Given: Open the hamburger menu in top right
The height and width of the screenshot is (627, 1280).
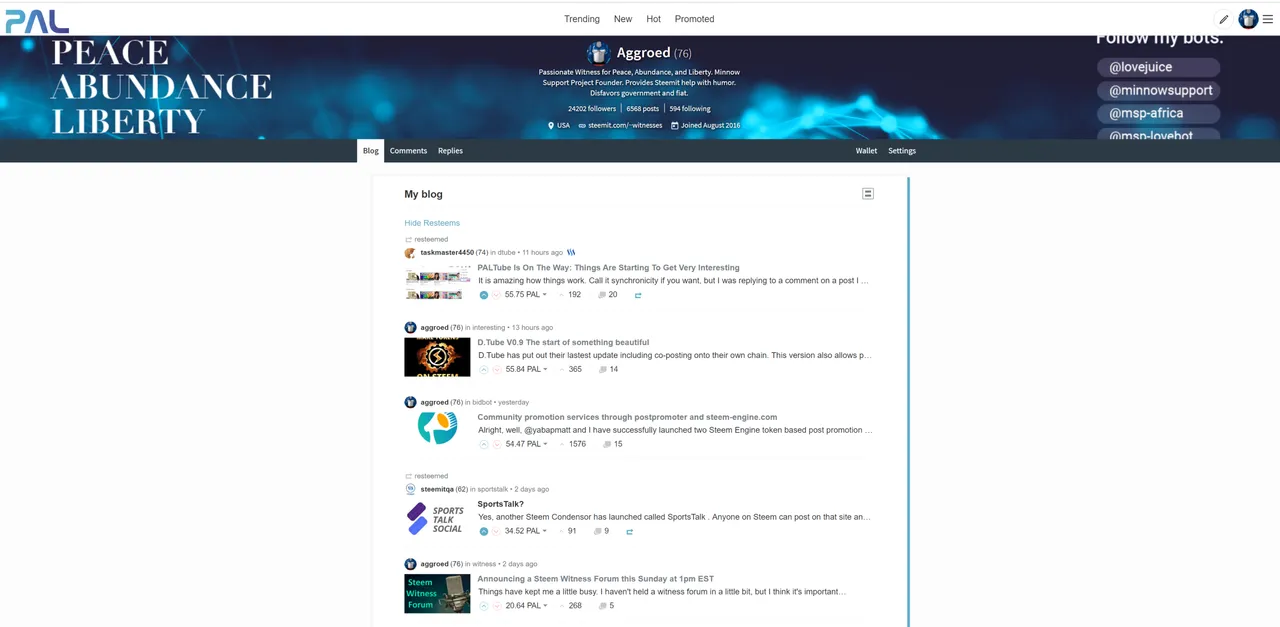Looking at the screenshot, I should [x=1267, y=19].
